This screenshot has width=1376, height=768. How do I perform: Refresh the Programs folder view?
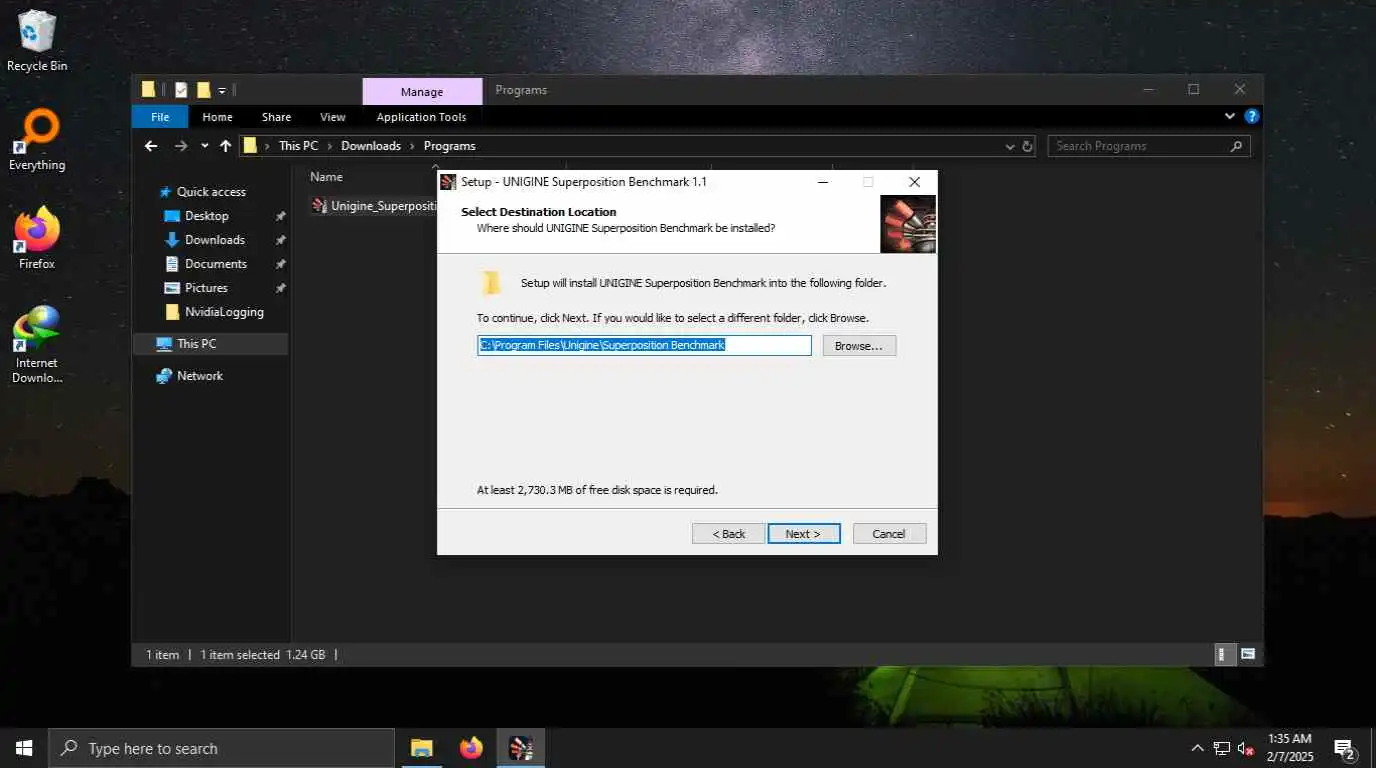[1027, 146]
